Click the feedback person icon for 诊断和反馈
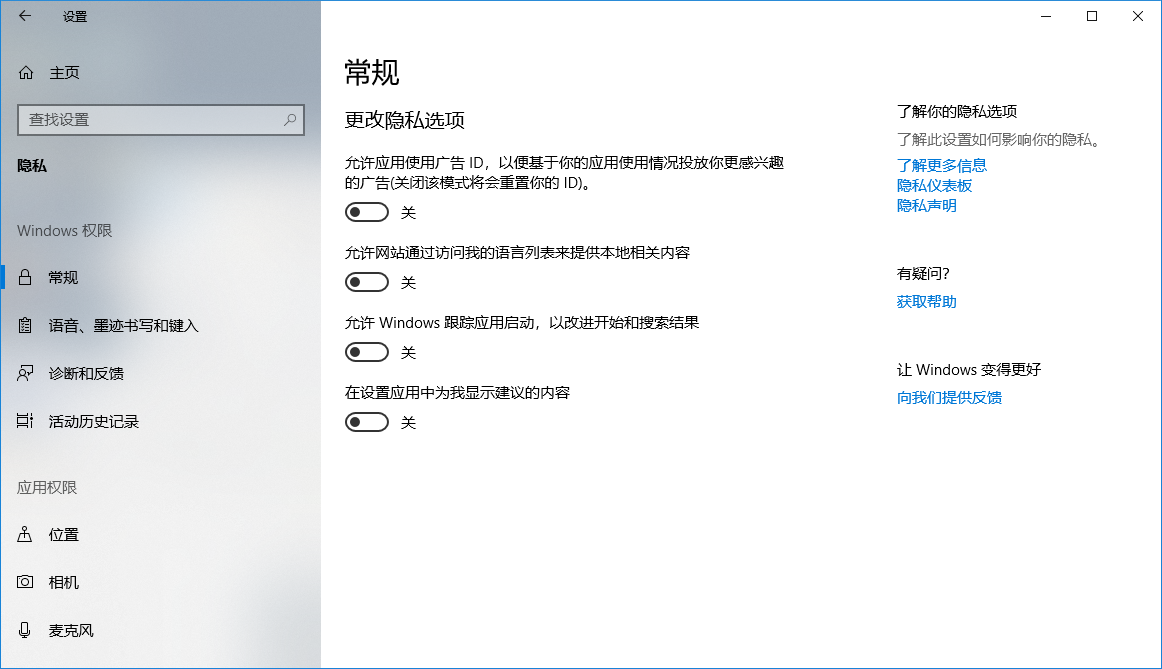The height and width of the screenshot is (669, 1162). (25, 373)
